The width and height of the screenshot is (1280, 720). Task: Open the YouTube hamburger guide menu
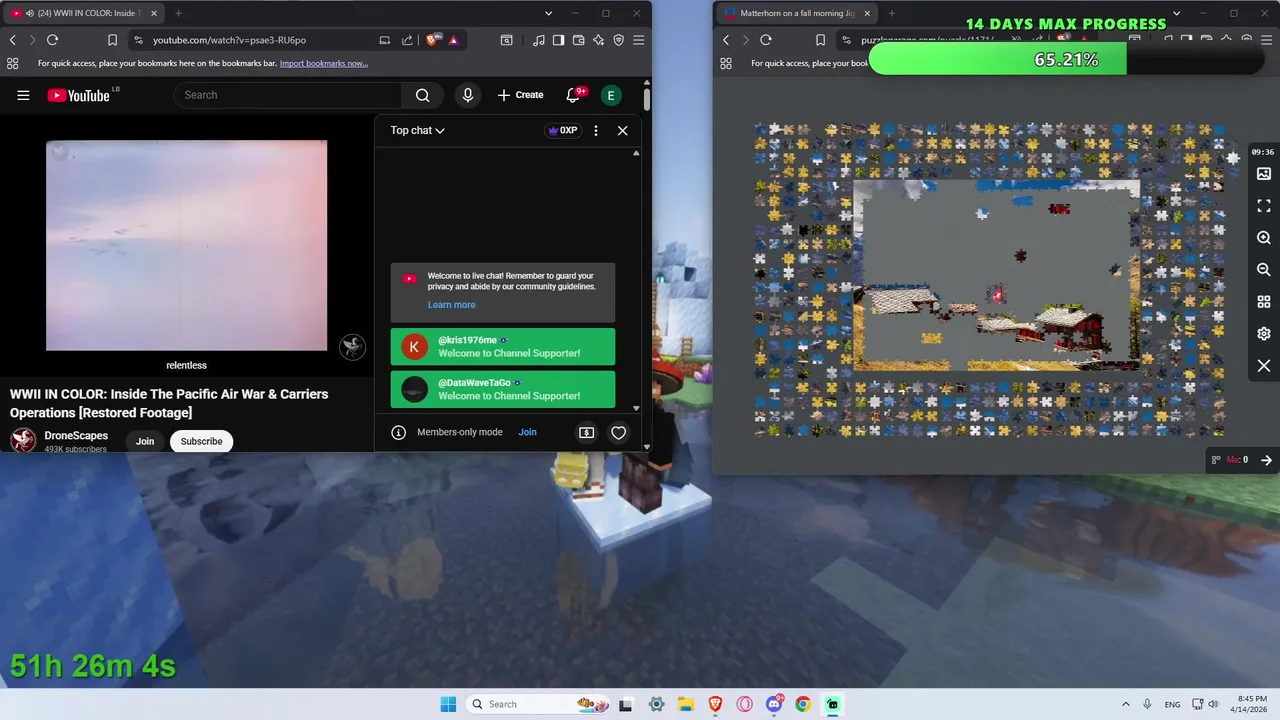pos(23,95)
